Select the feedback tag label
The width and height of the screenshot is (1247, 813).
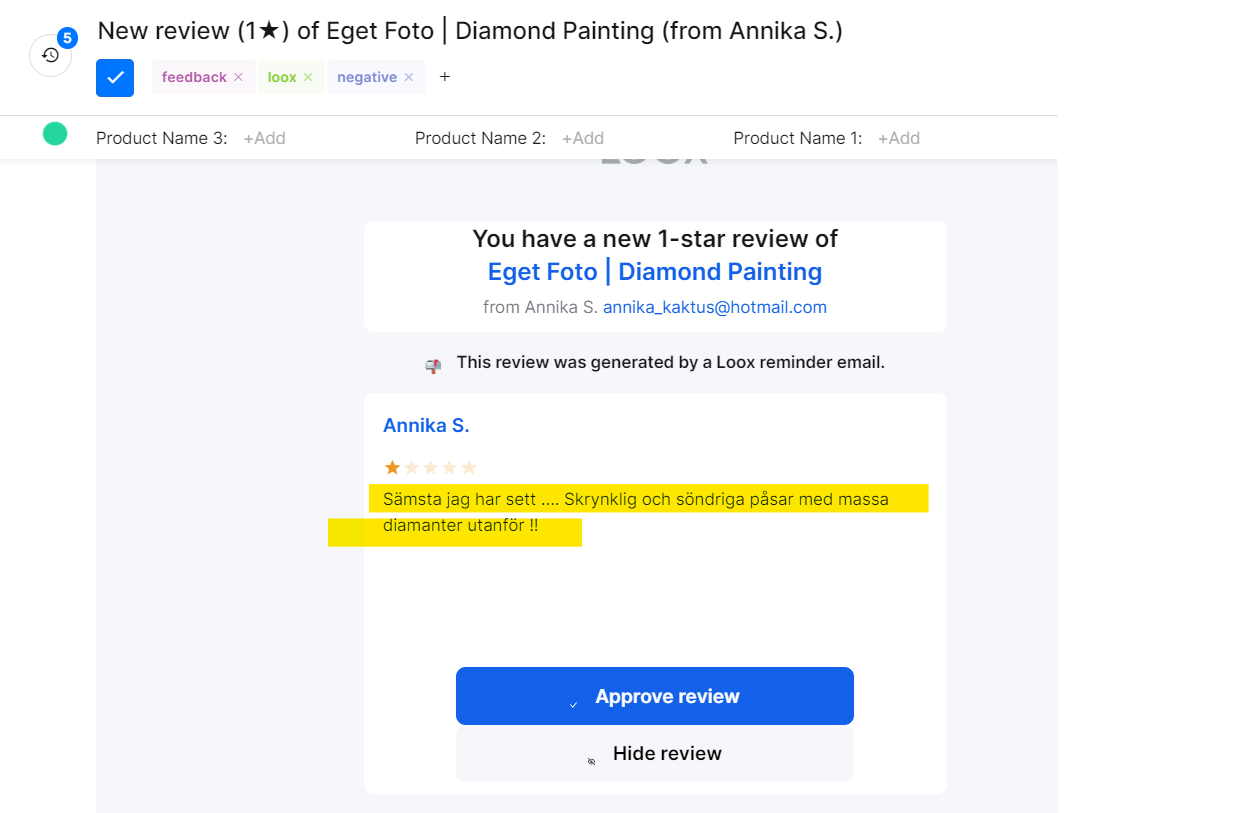tap(194, 78)
